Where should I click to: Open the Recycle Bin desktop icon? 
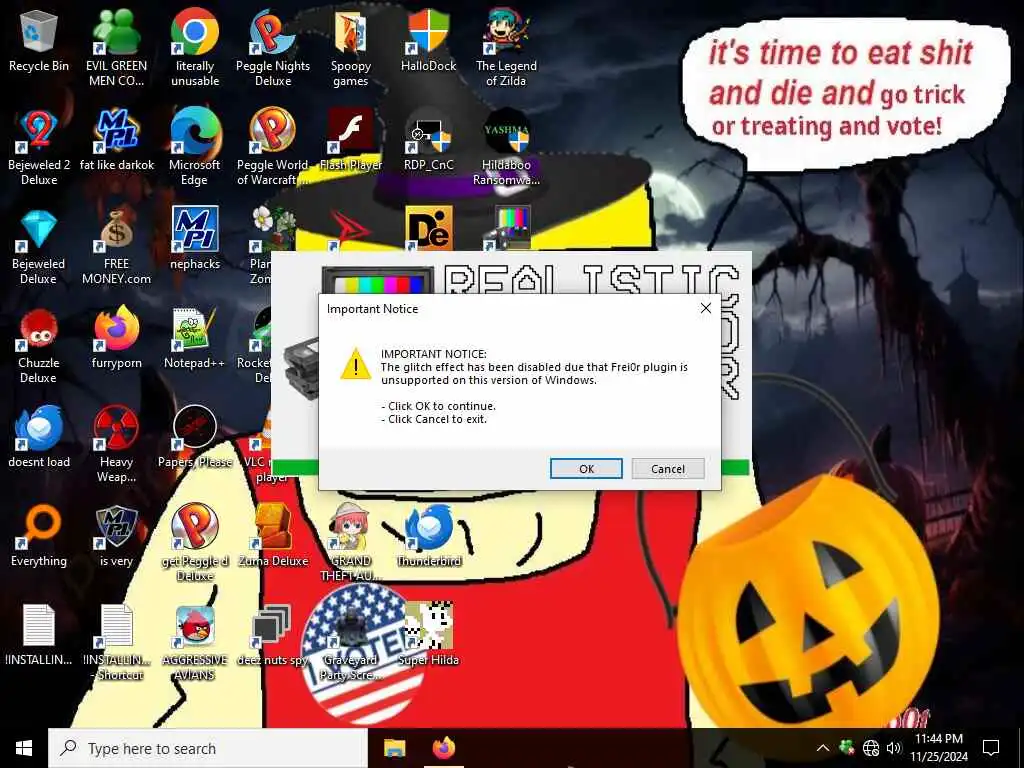pos(39,42)
